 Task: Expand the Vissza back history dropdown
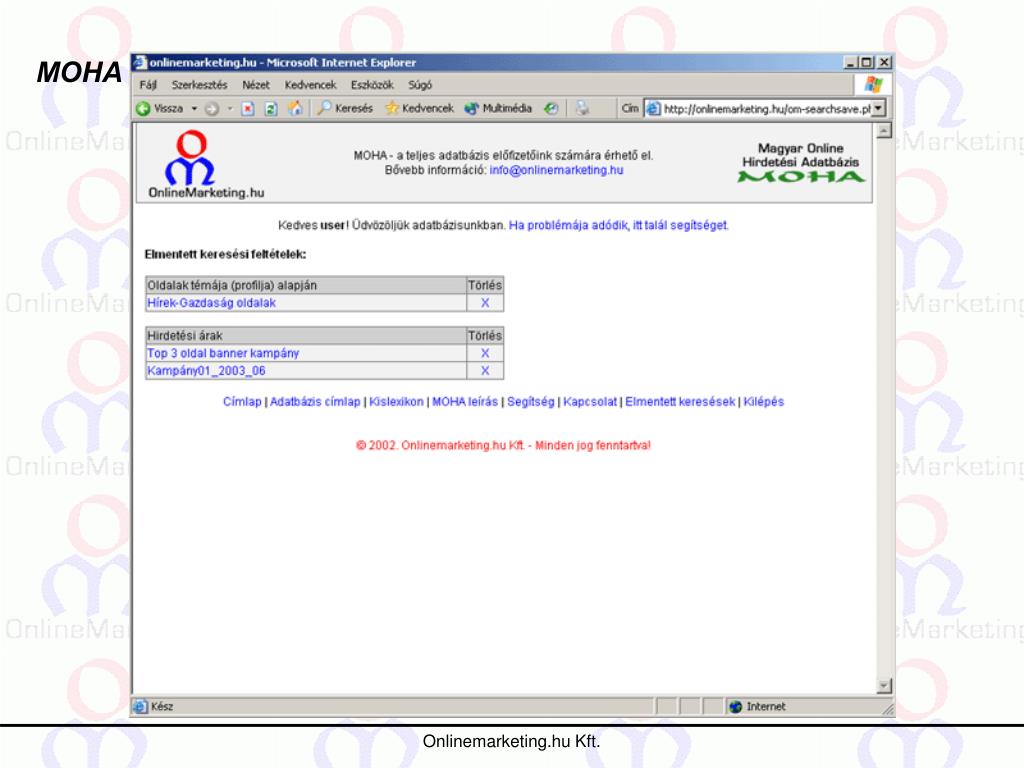[194, 109]
